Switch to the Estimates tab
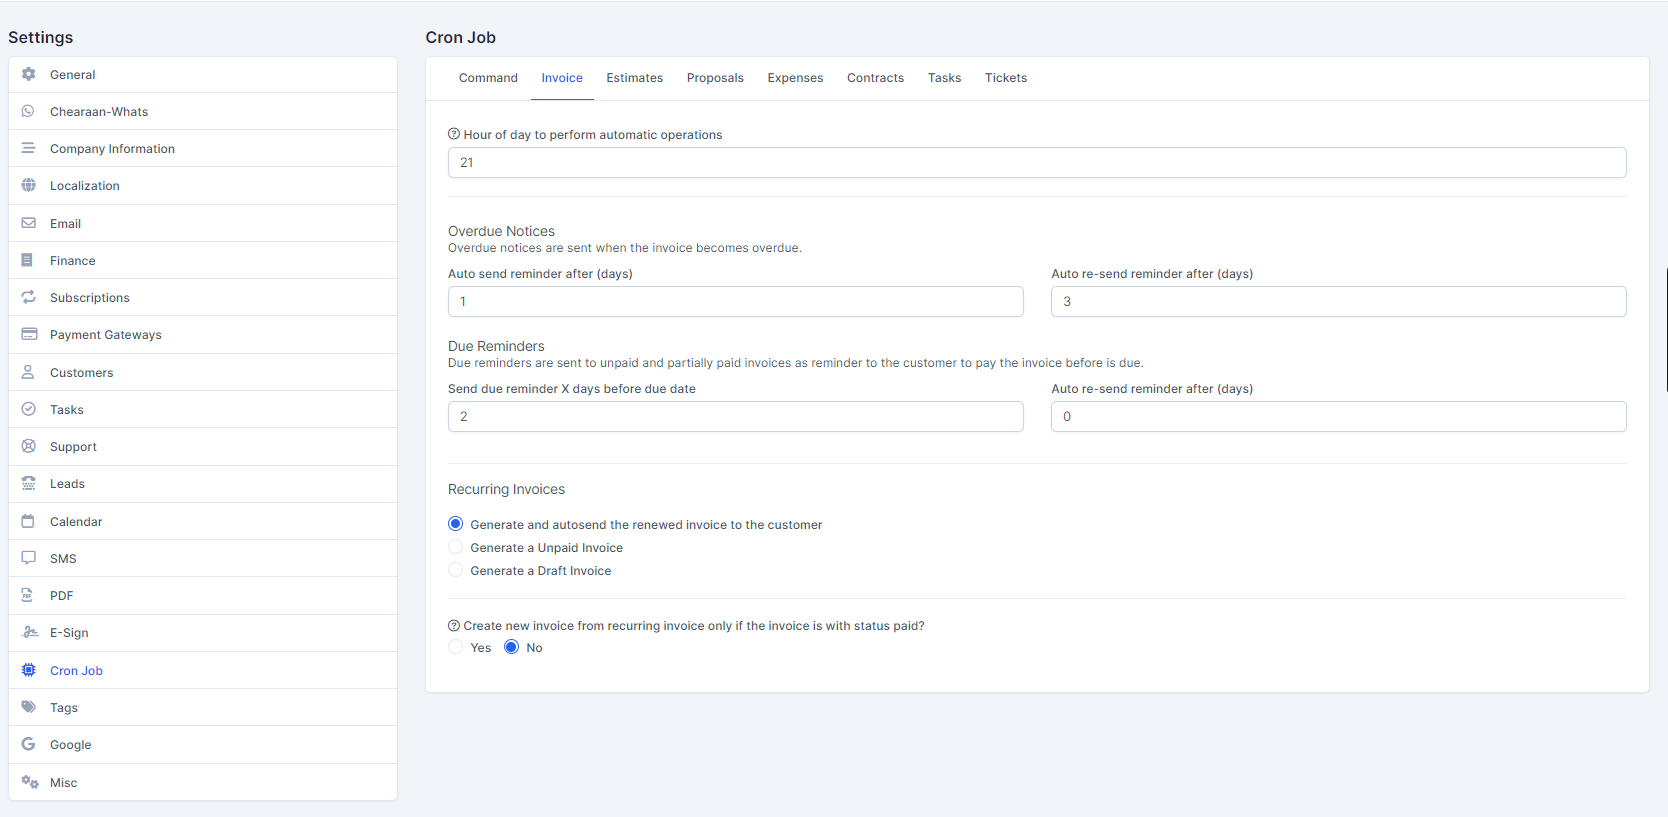 click(634, 78)
